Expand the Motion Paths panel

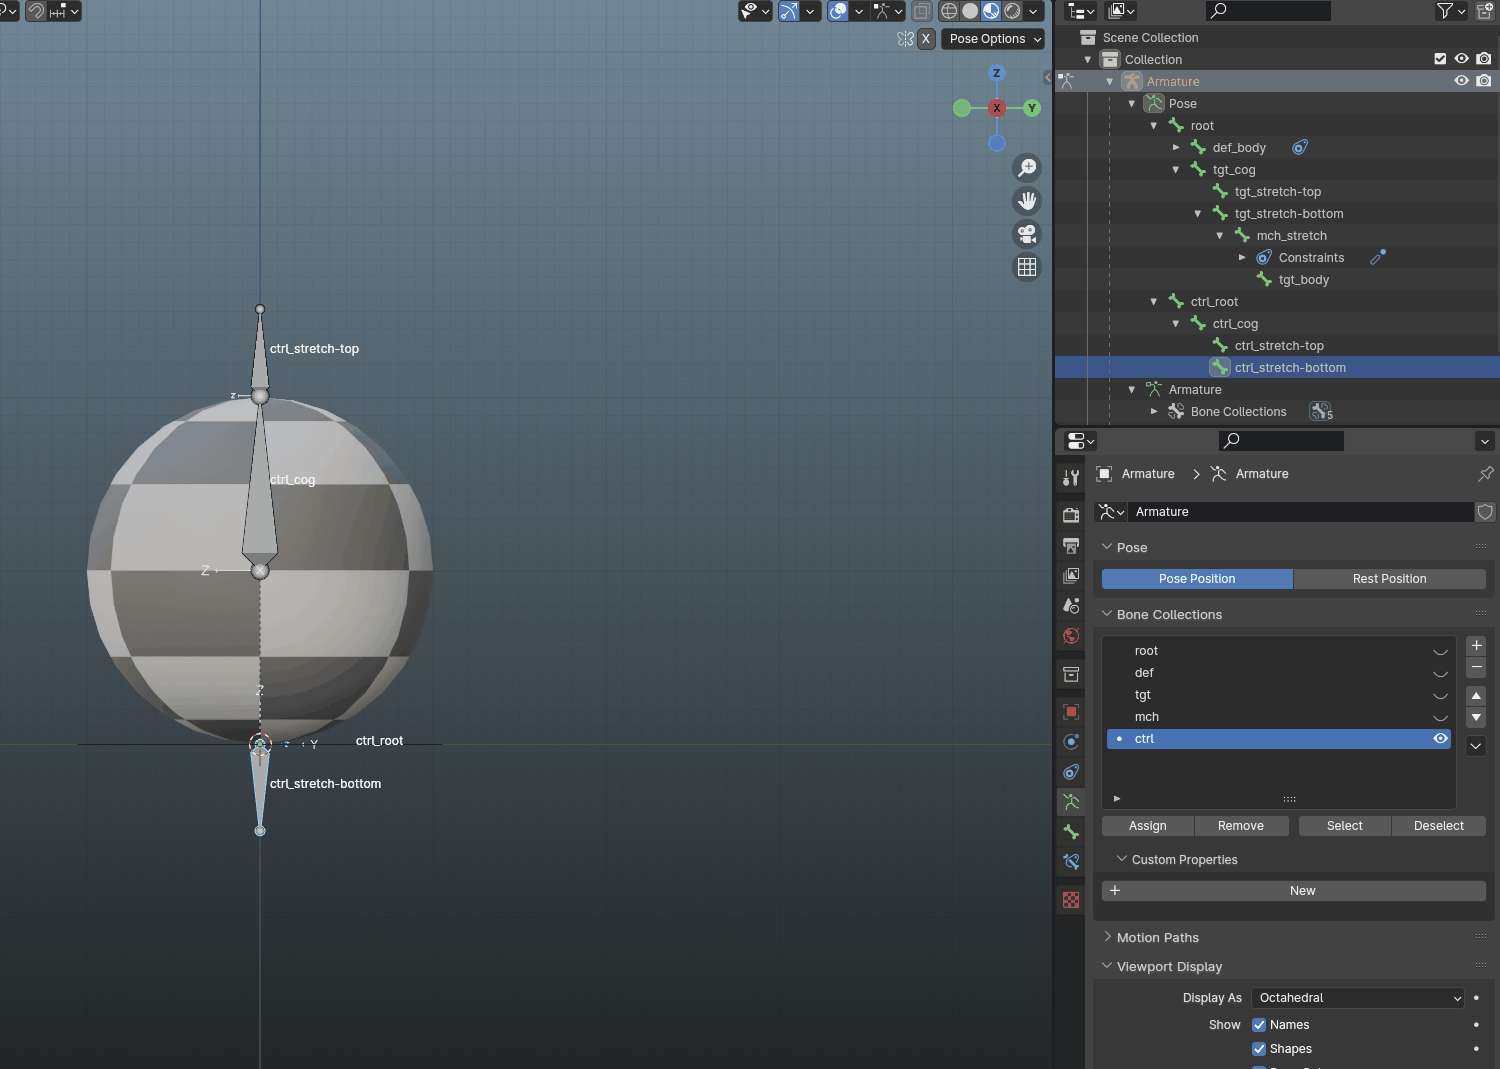(1157, 938)
